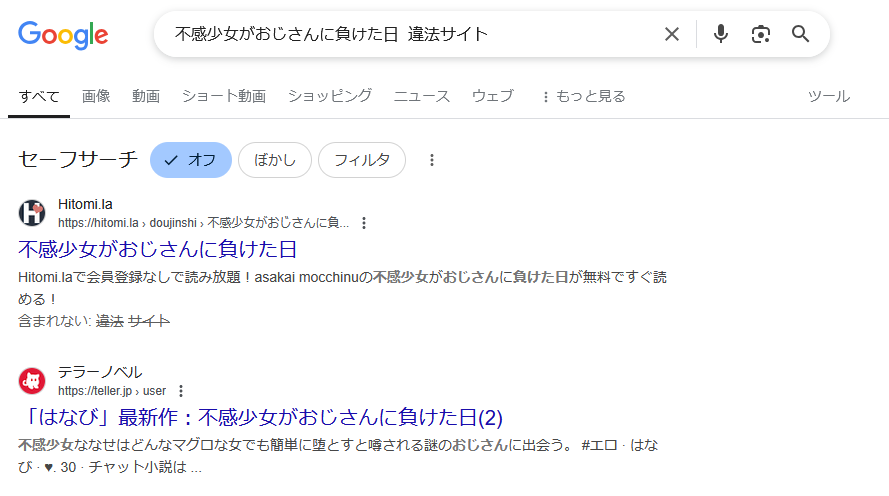Clear the search box with the X icon
The width and height of the screenshot is (889, 496).
point(672,34)
